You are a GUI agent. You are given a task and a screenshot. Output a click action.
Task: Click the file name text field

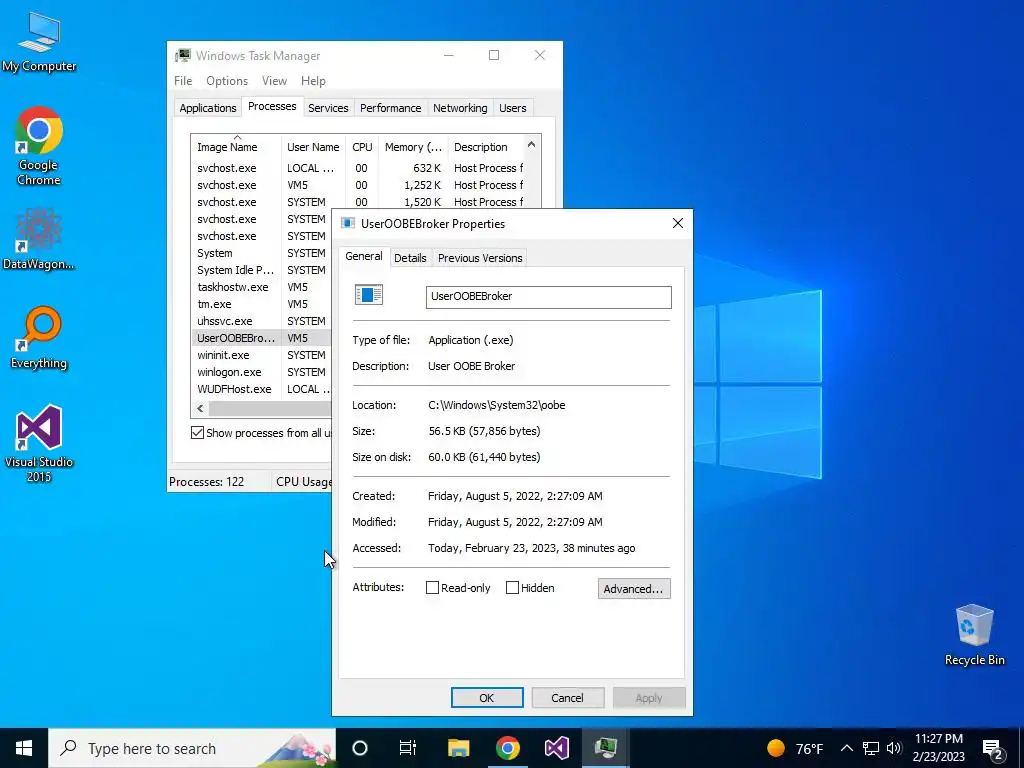pyautogui.click(x=549, y=296)
